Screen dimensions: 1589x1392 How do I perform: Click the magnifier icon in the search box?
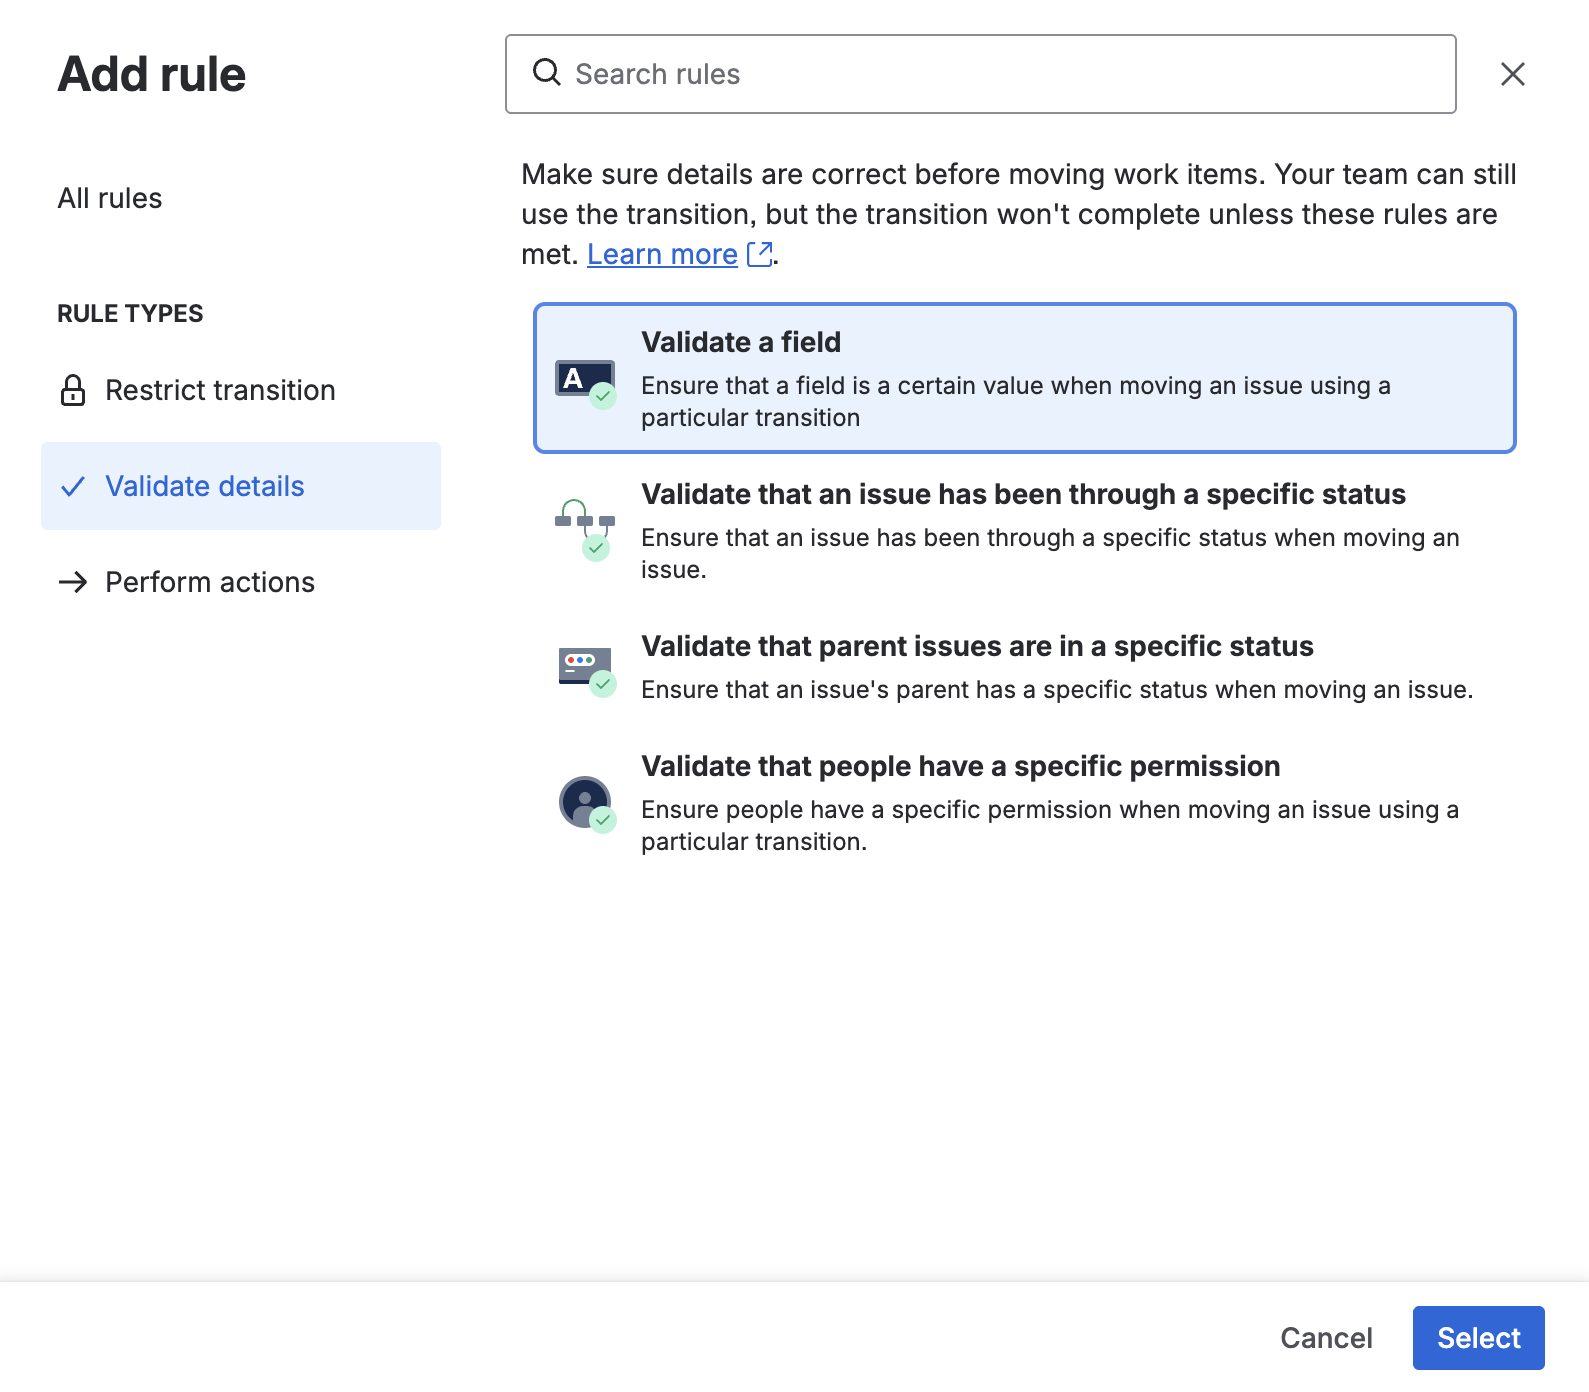(x=546, y=73)
